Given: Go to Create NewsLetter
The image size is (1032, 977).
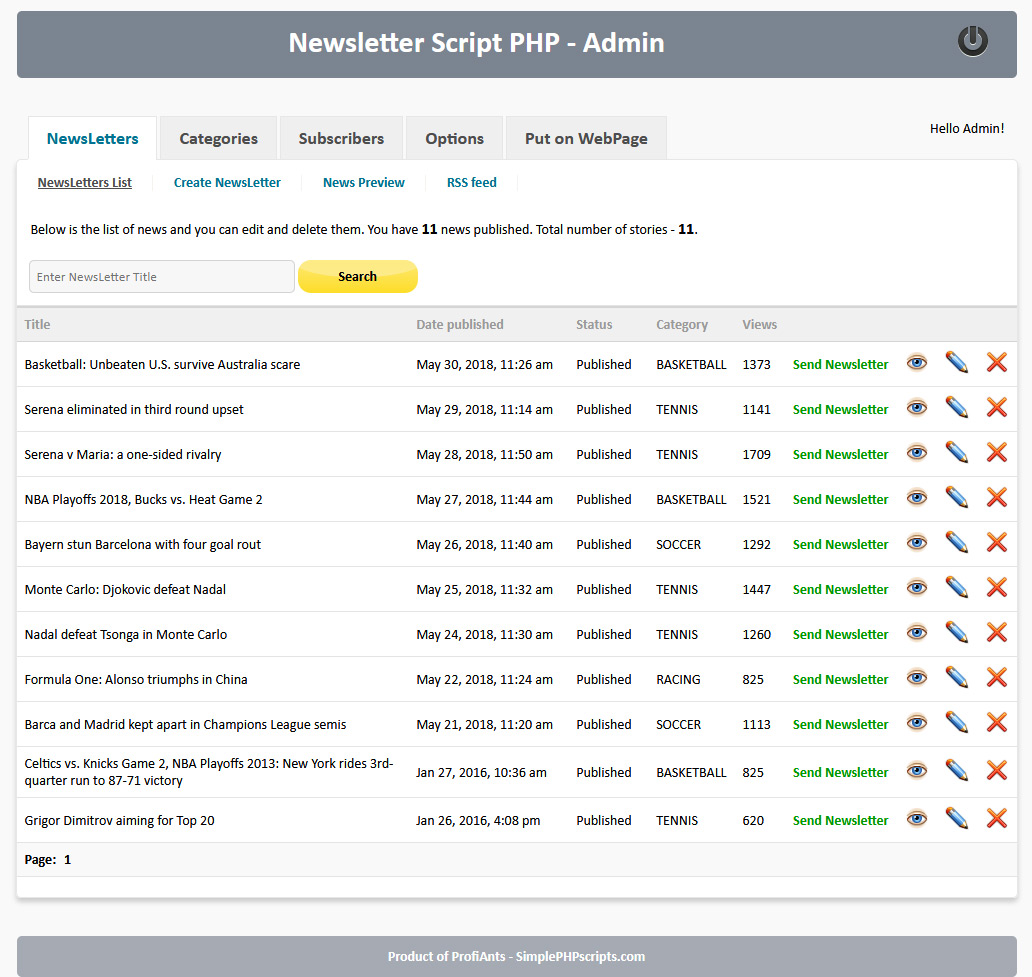Looking at the screenshot, I should 227,182.
